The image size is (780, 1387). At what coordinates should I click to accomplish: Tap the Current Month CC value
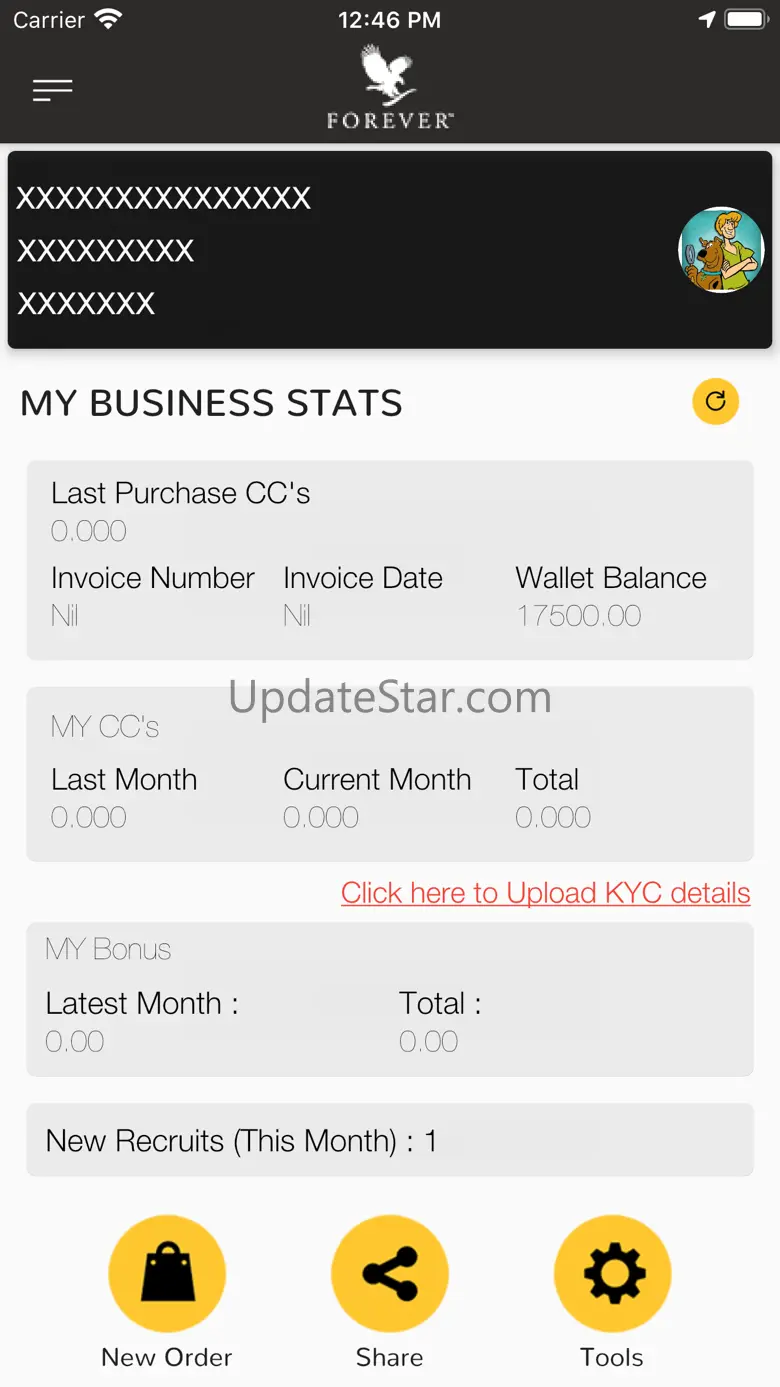point(321,817)
